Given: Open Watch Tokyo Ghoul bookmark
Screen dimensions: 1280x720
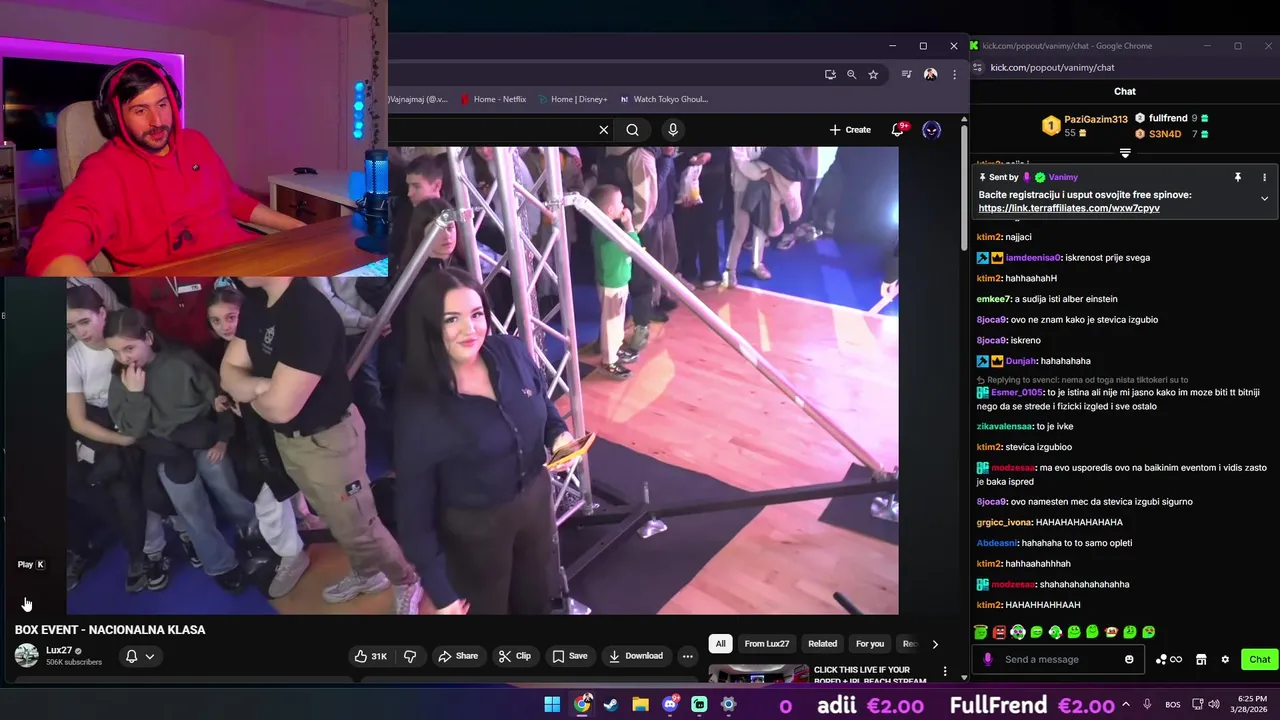Looking at the screenshot, I should click(x=664, y=99).
